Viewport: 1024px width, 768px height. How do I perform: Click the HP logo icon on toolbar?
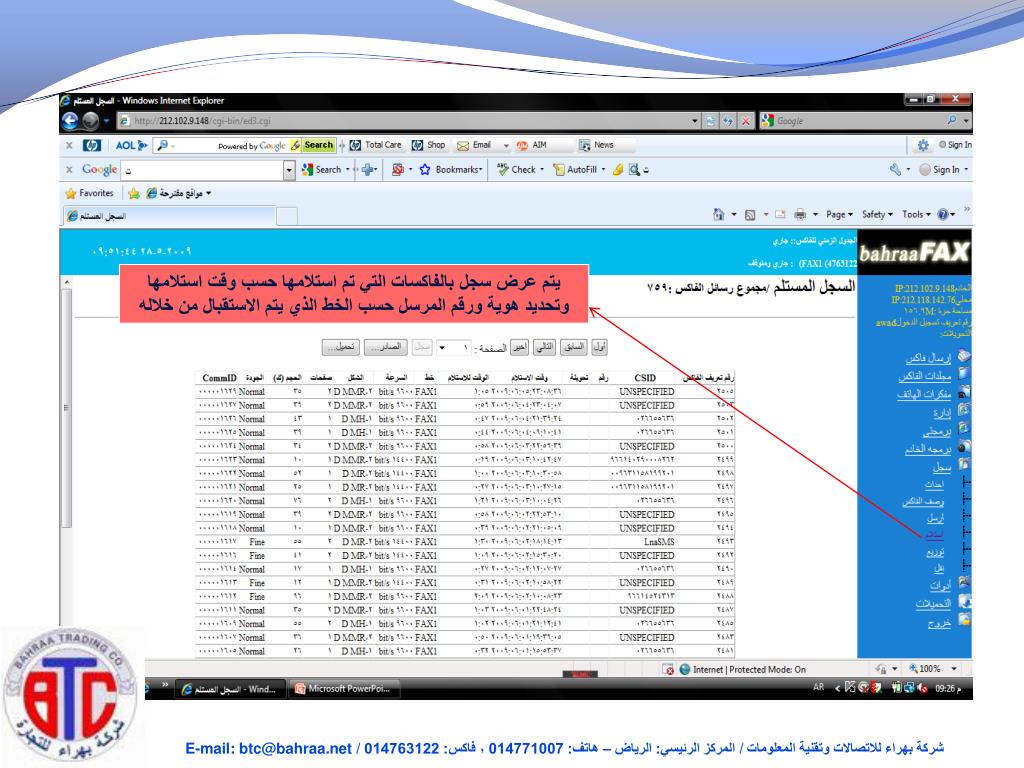92,146
